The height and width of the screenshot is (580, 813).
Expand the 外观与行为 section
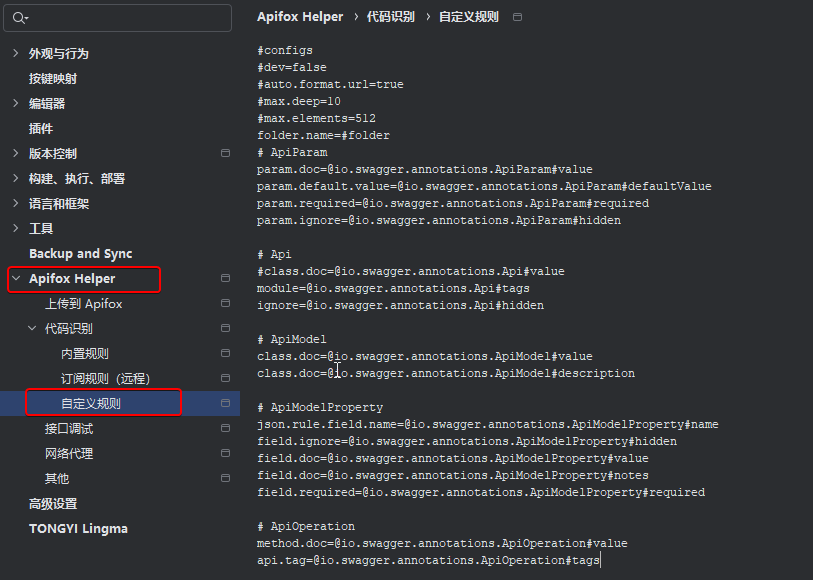pyautogui.click(x=16, y=53)
